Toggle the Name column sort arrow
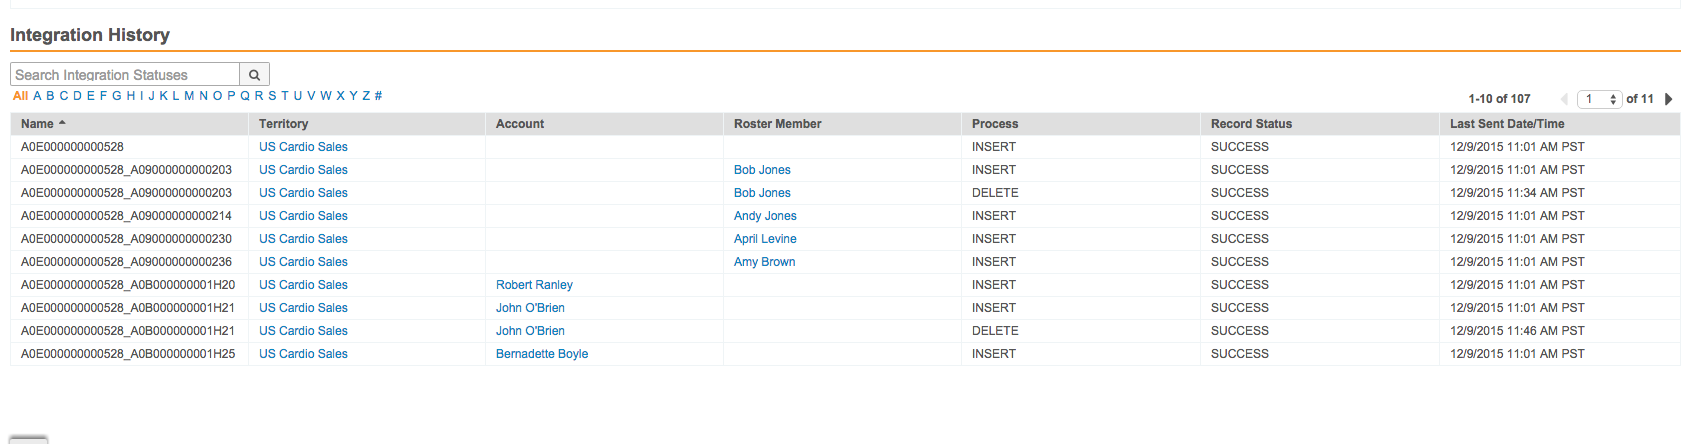 tap(62, 123)
